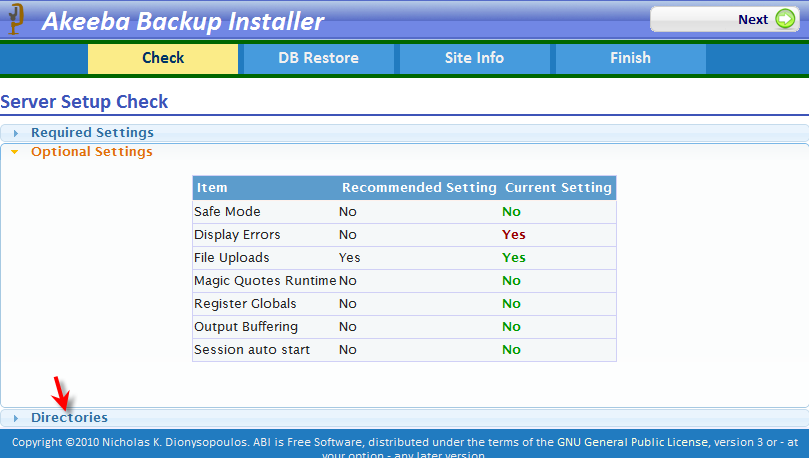The width and height of the screenshot is (809, 458).
Task: Select the Register Globals row label
Action: click(245, 304)
